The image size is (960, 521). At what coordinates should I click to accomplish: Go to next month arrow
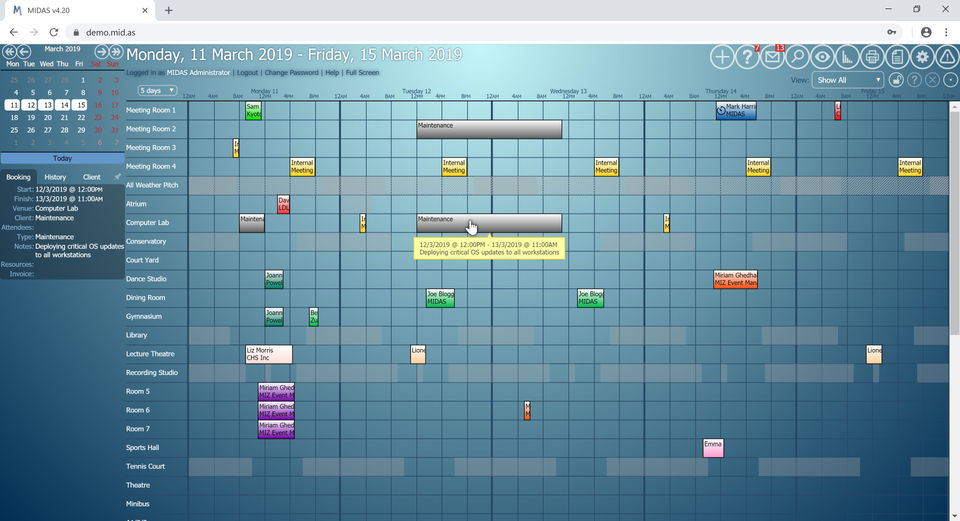(x=101, y=52)
